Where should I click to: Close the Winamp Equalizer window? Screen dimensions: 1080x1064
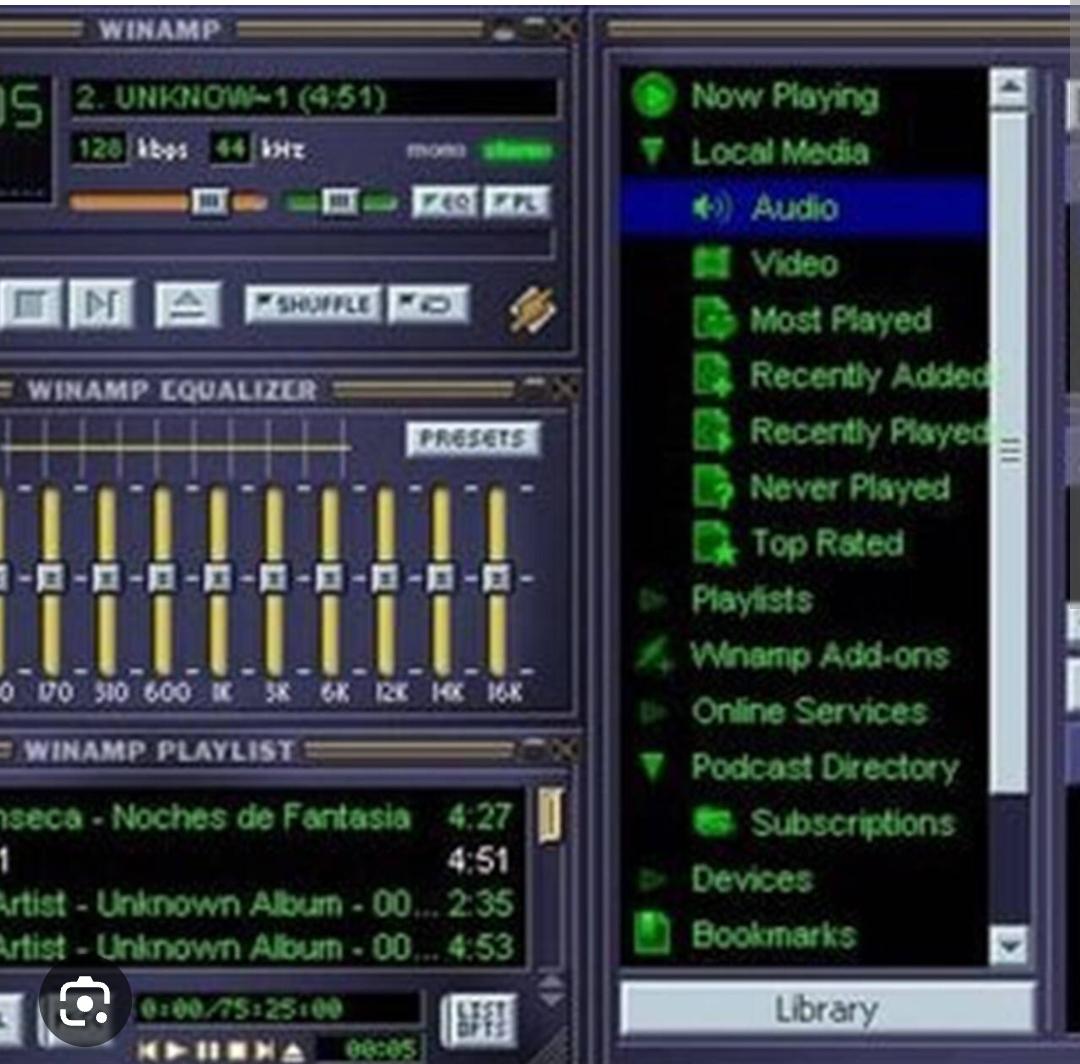566,388
